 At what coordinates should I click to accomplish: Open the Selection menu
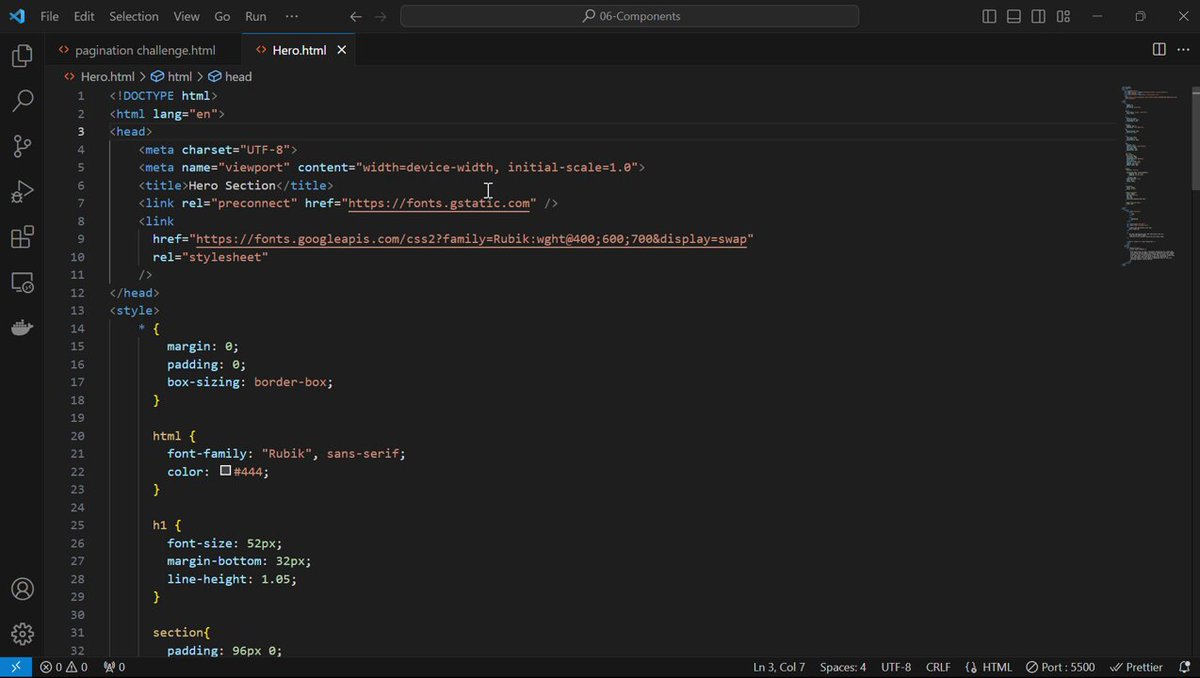tap(134, 16)
